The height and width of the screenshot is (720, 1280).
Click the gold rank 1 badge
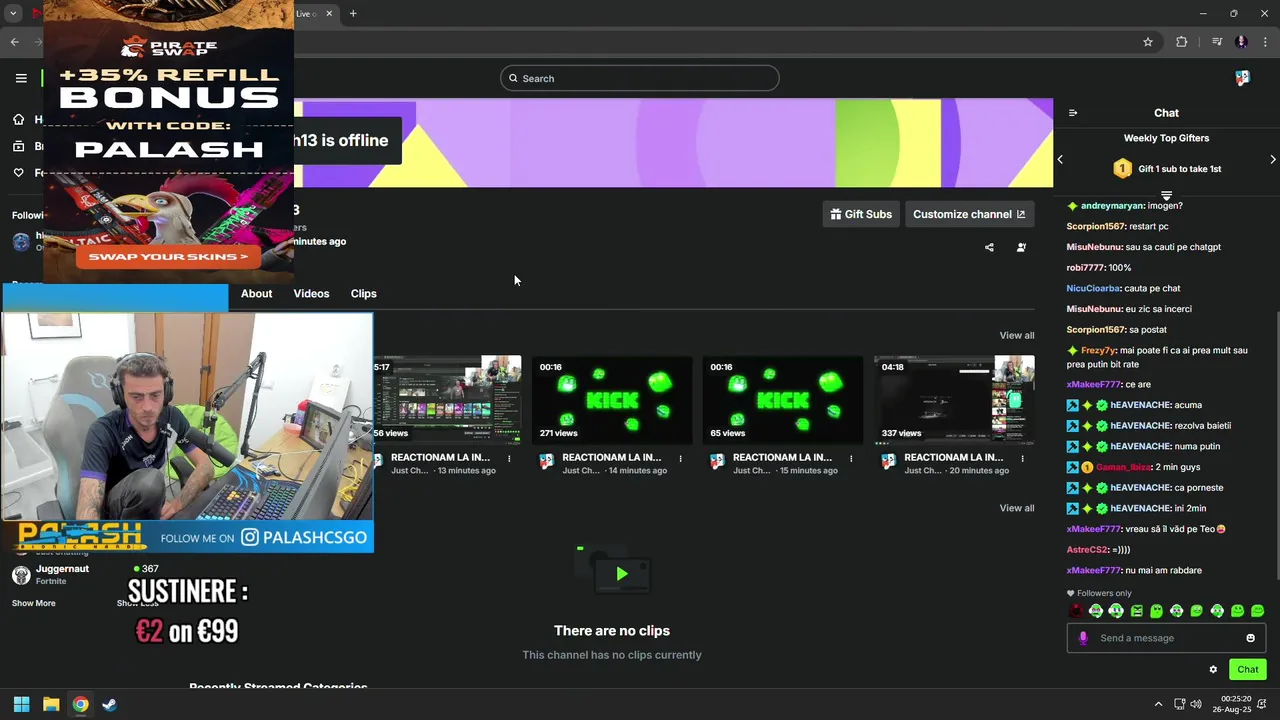[1122, 169]
